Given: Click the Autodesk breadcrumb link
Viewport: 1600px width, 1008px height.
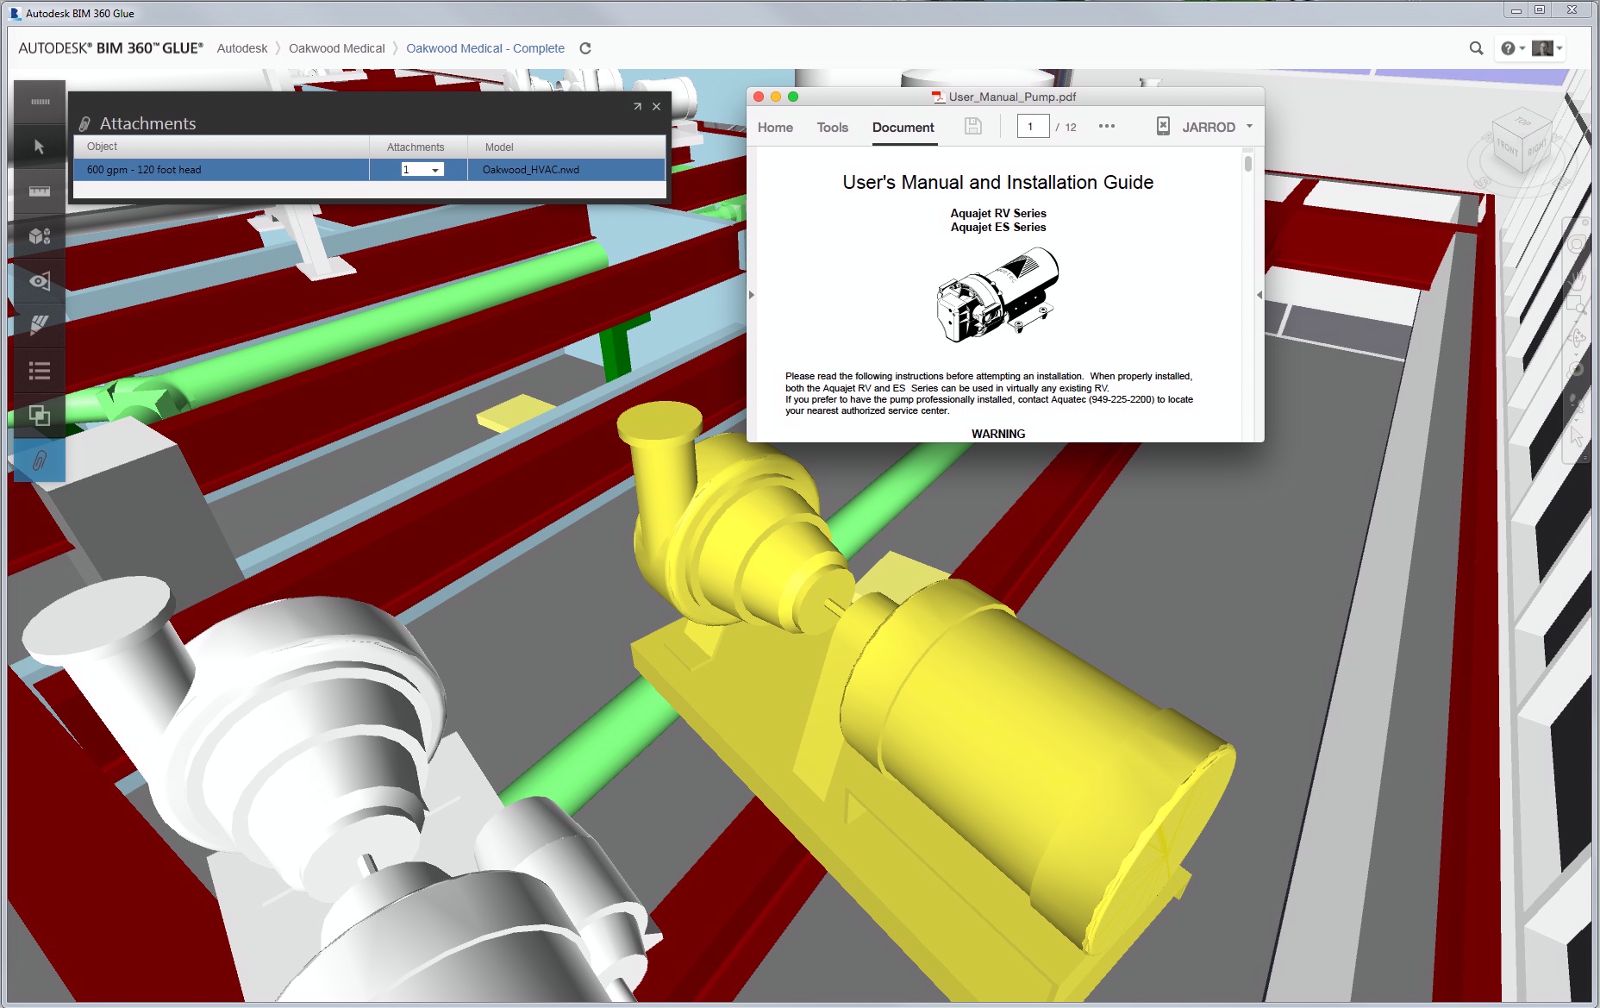Looking at the screenshot, I should [242, 48].
